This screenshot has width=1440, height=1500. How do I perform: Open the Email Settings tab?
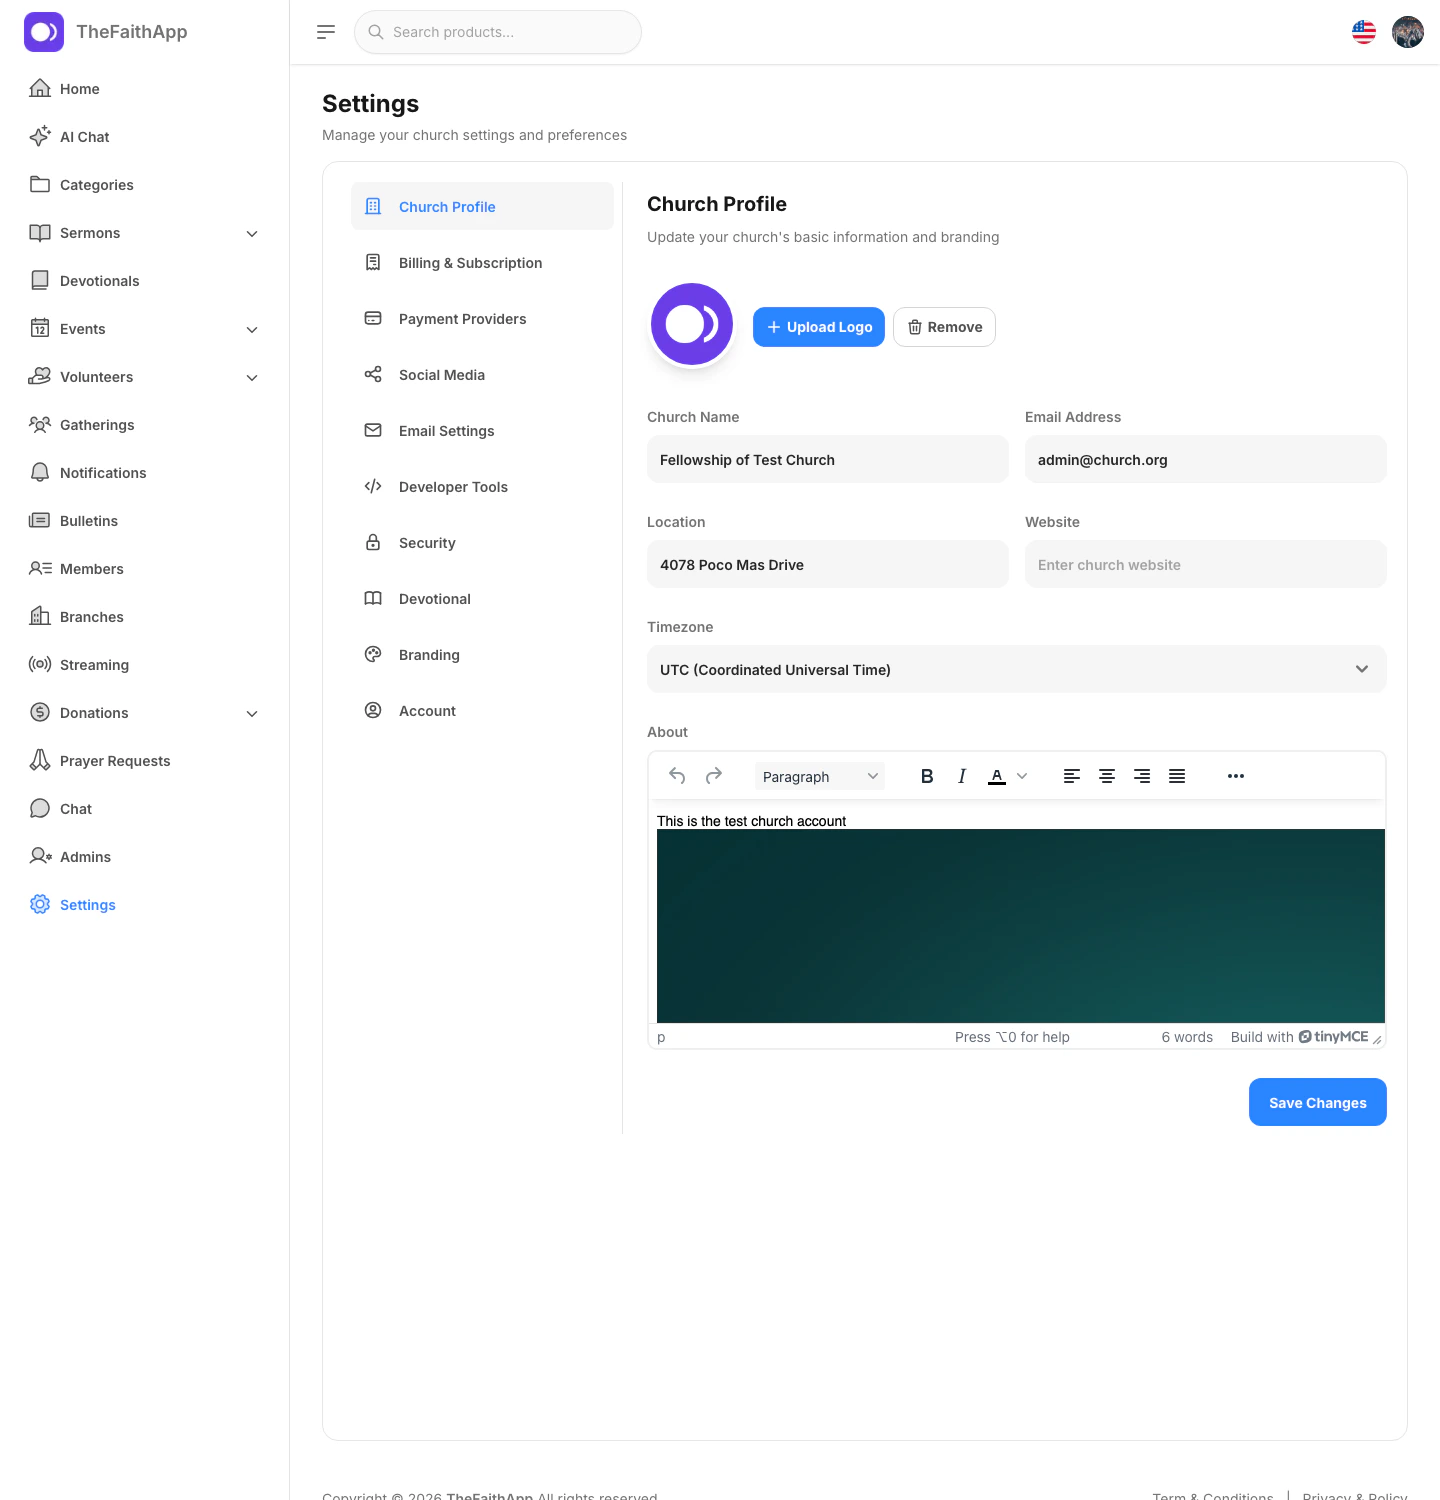(x=482, y=430)
